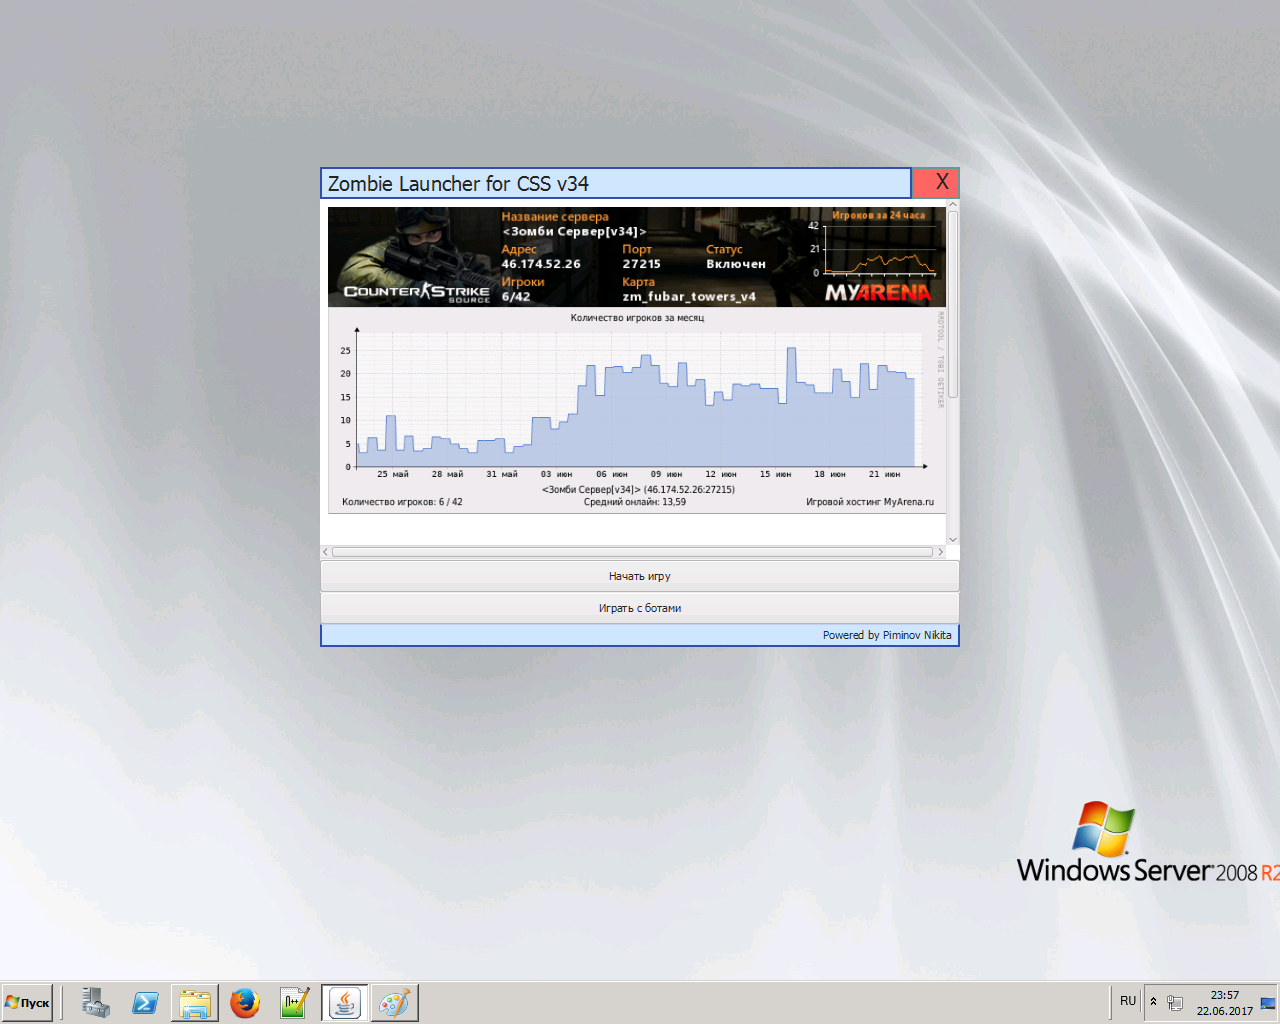Click the network status tray icon
The height and width of the screenshot is (1024, 1280).
[x=1175, y=1002]
